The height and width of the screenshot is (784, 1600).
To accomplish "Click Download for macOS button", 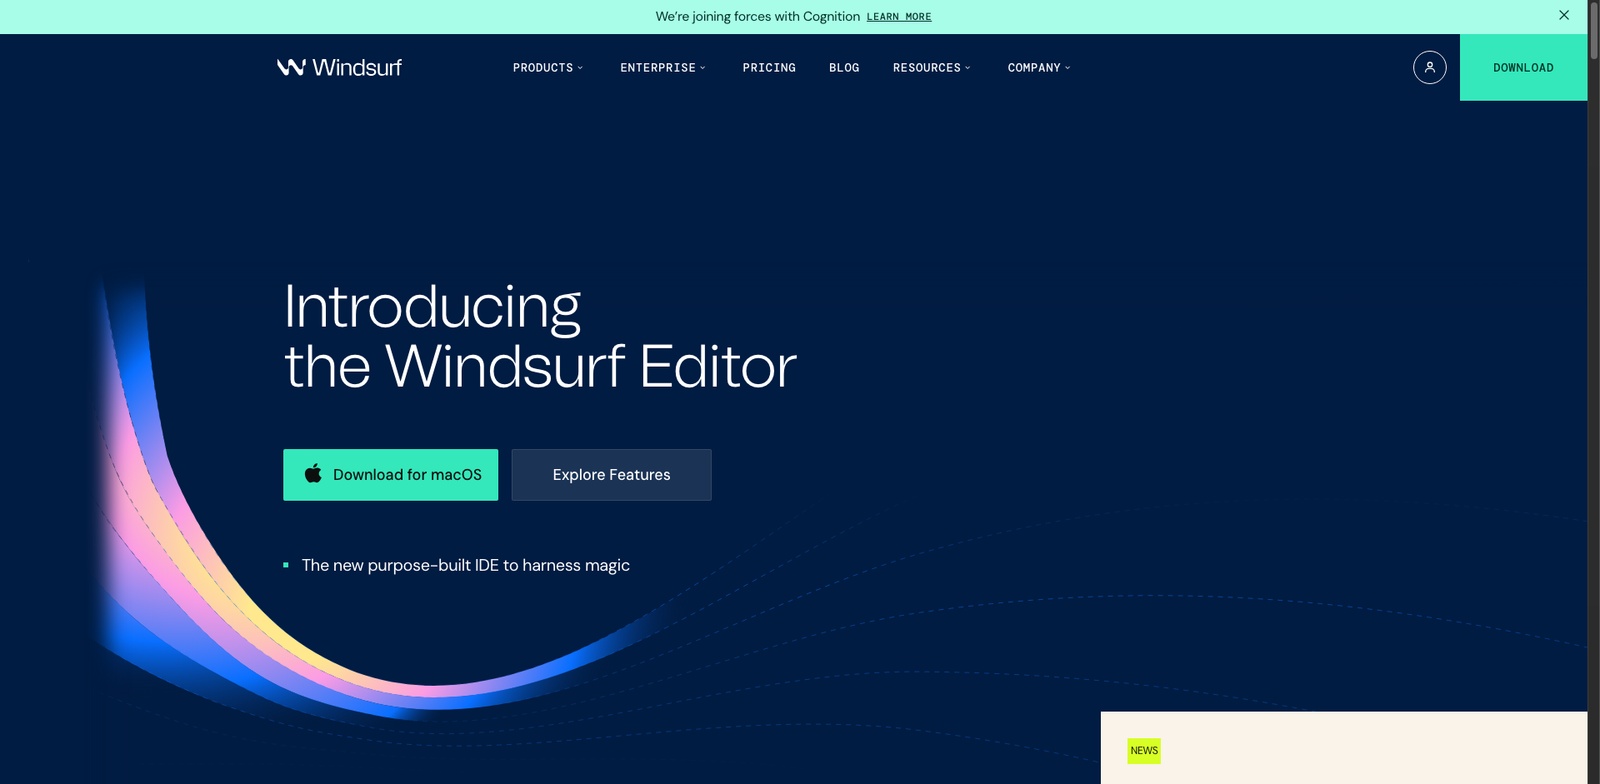I will [x=390, y=475].
